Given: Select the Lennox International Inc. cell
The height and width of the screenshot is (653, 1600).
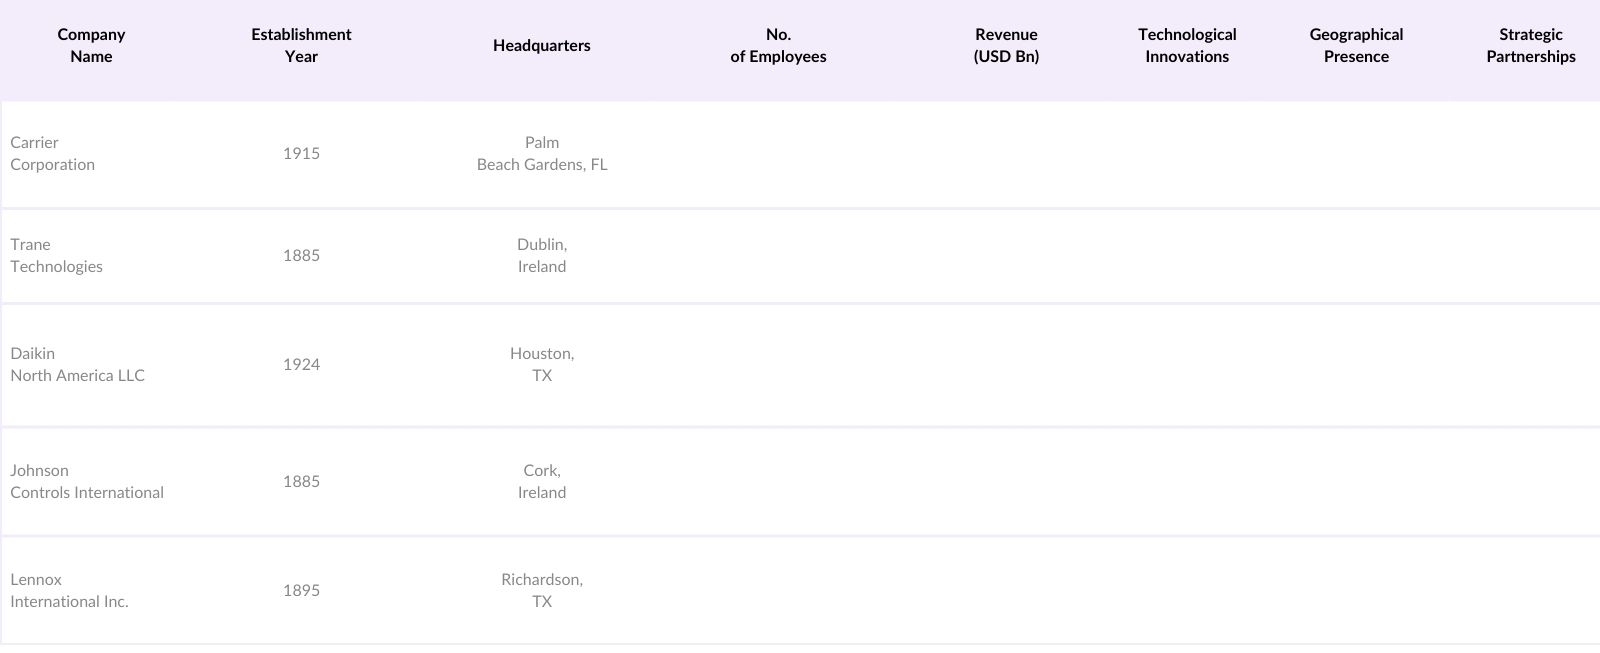Looking at the screenshot, I should point(70,591).
